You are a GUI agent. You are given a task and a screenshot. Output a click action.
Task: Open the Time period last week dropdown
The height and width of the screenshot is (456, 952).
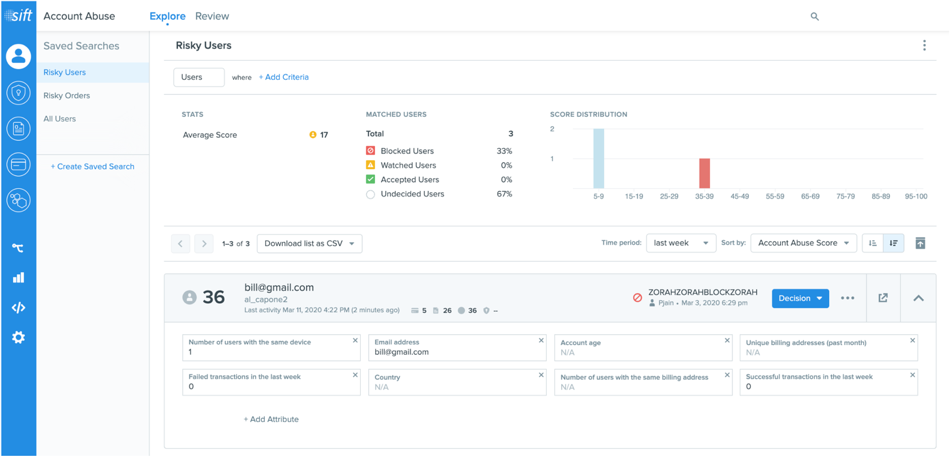coord(681,243)
